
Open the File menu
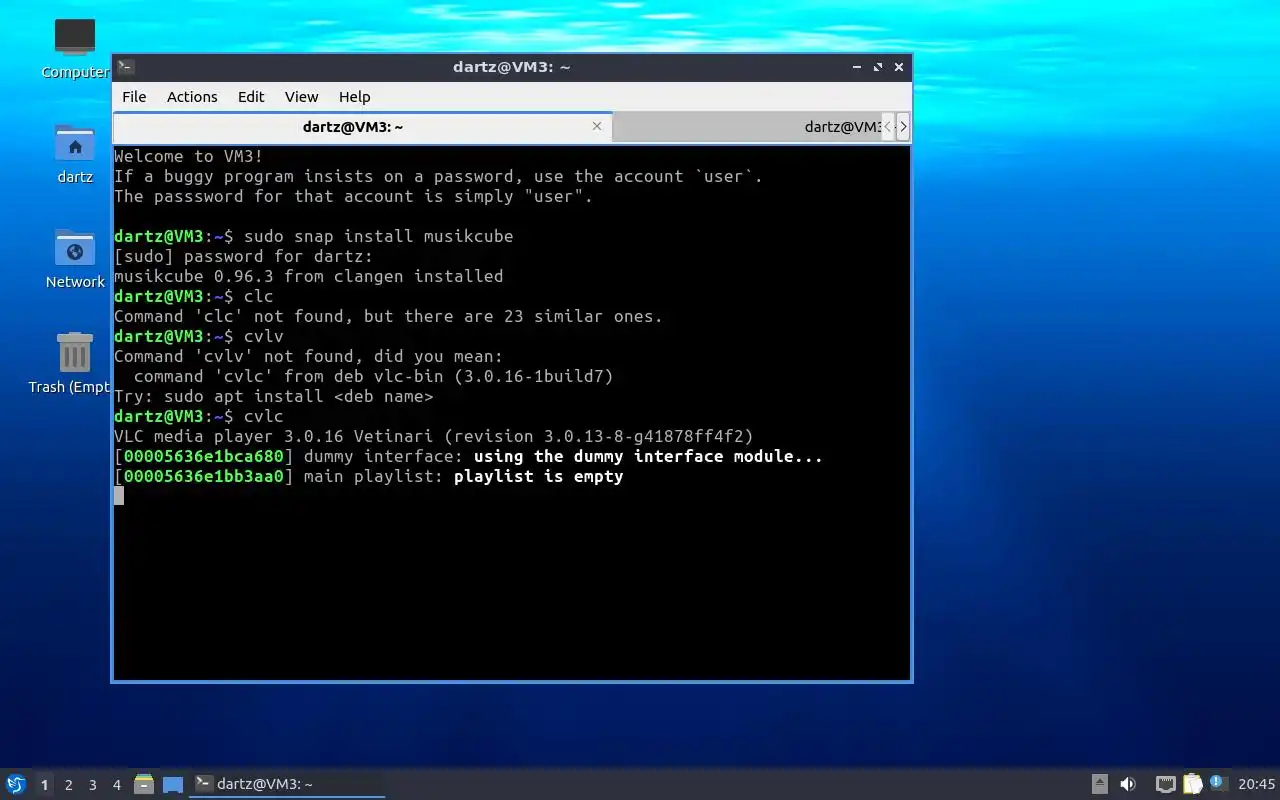click(x=134, y=97)
